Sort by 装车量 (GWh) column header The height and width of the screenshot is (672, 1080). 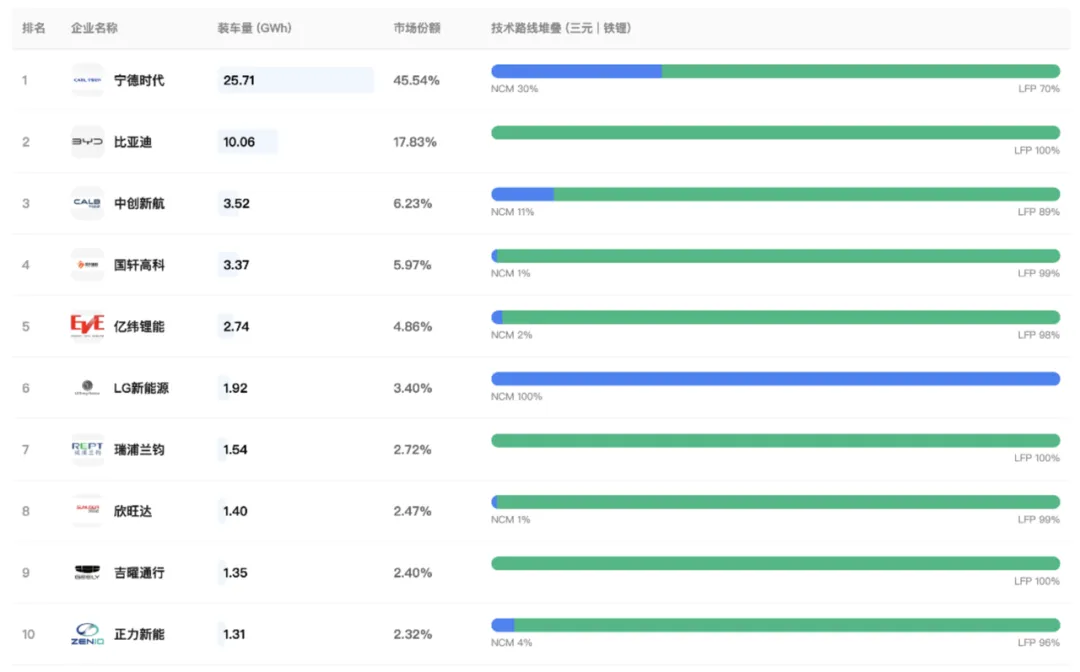[254, 28]
